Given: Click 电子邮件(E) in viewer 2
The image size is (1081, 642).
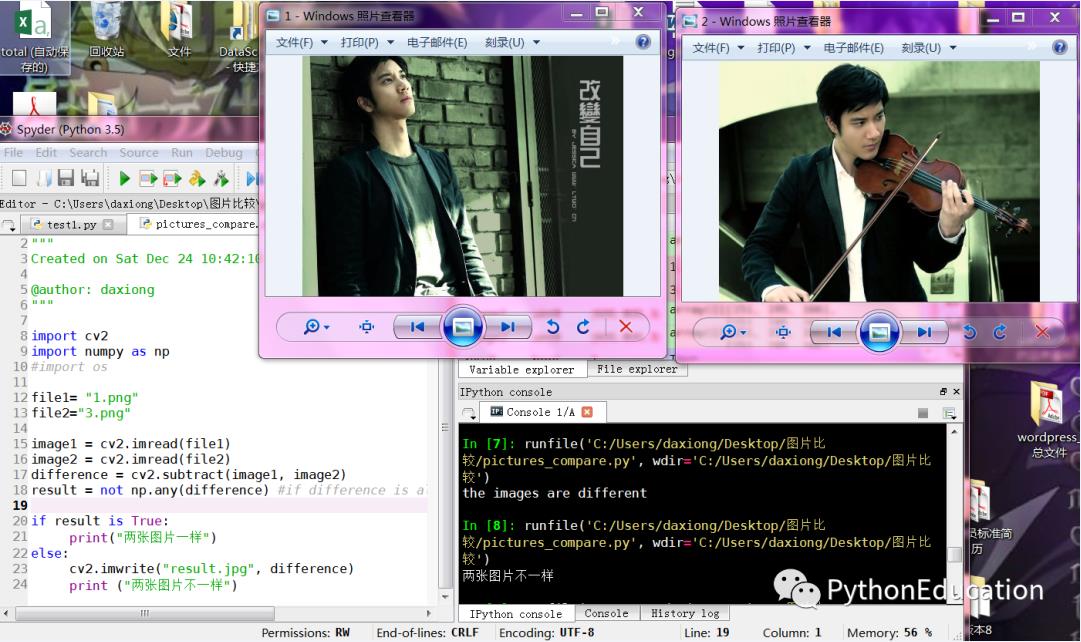Looking at the screenshot, I should coord(853,48).
